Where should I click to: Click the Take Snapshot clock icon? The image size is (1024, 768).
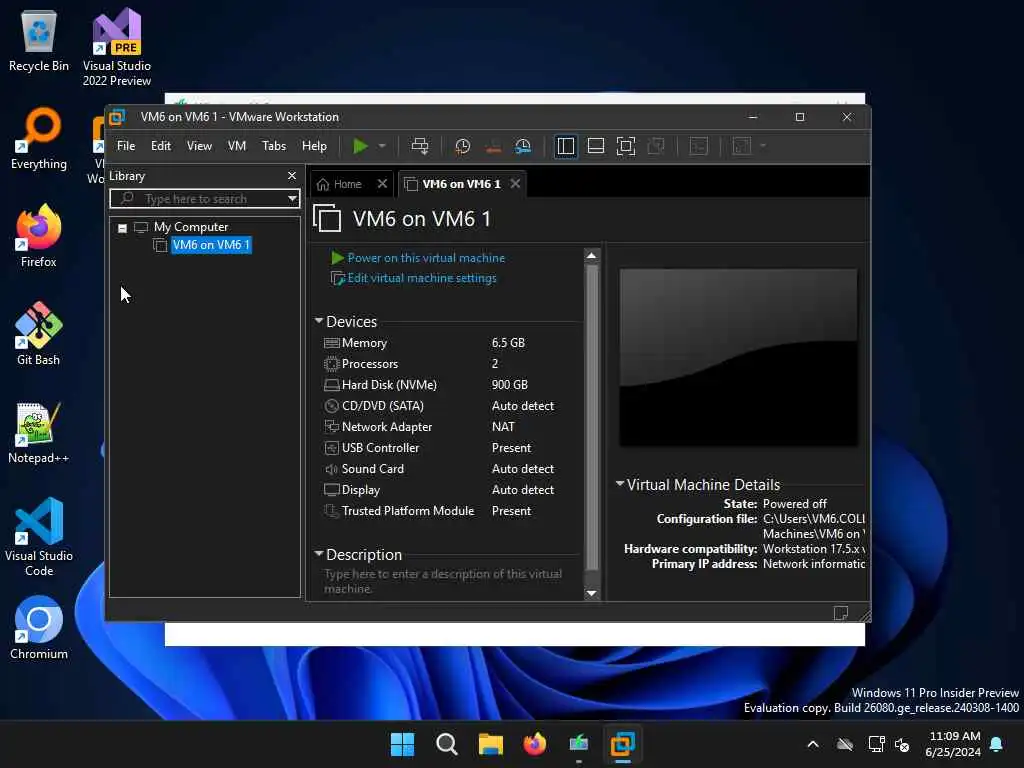pos(462,146)
